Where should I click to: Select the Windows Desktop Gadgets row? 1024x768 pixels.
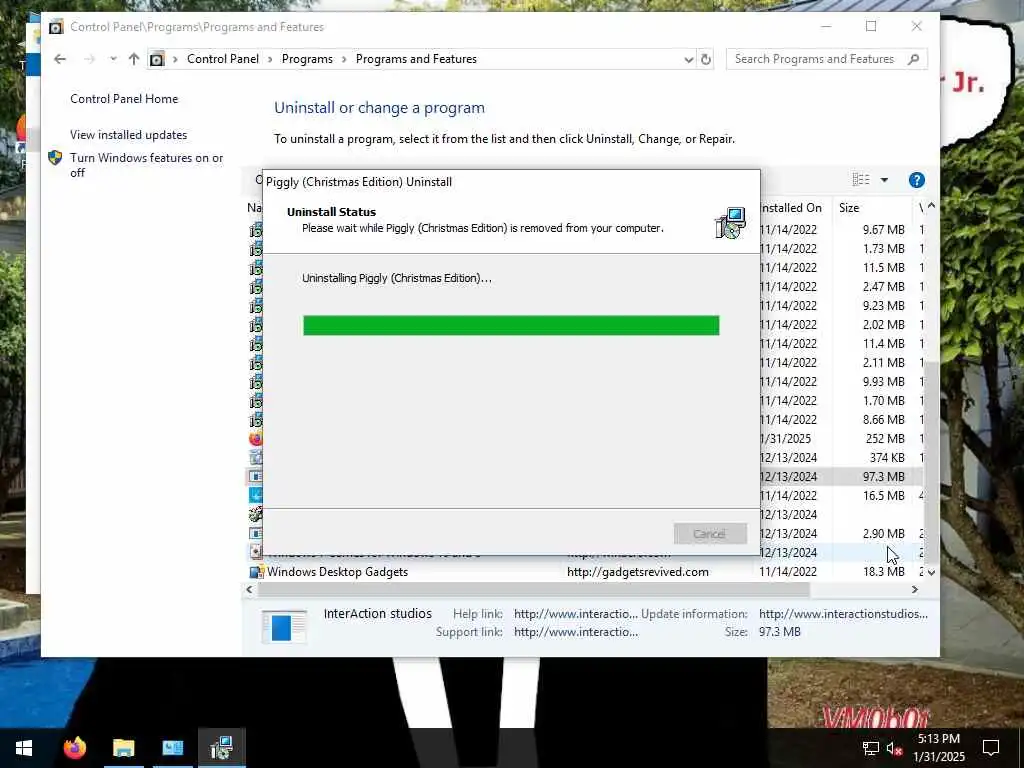click(x=584, y=572)
